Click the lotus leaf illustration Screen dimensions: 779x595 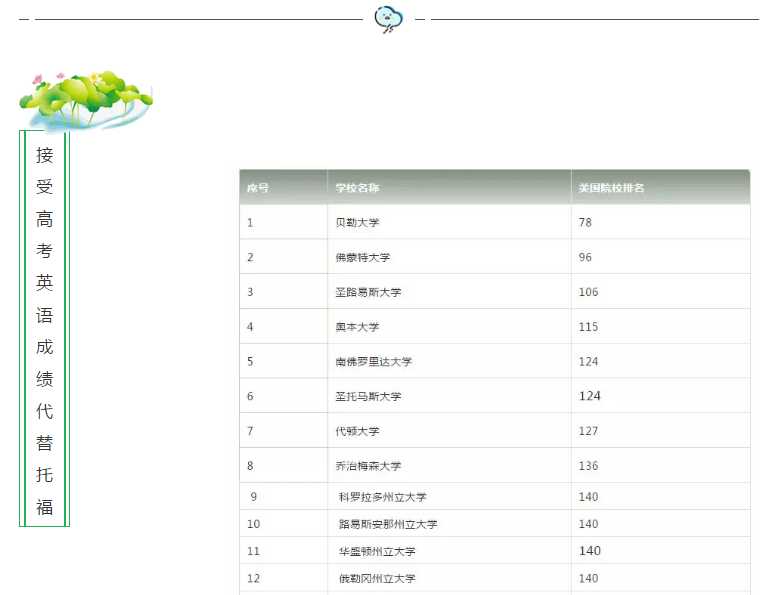tap(85, 98)
